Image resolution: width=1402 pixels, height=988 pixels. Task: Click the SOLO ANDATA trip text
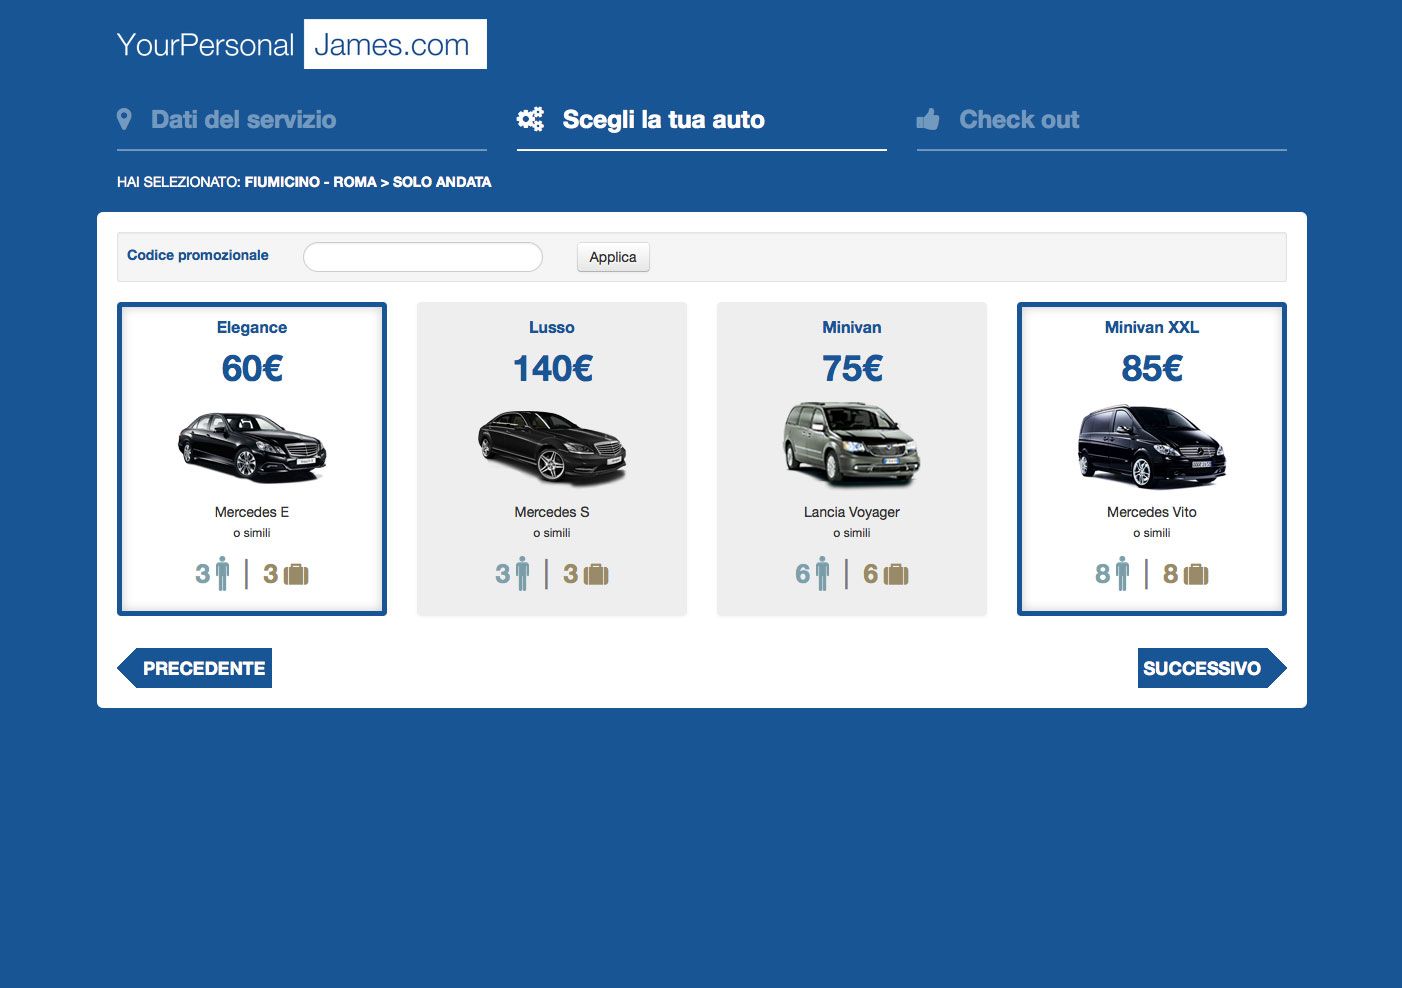click(x=442, y=182)
